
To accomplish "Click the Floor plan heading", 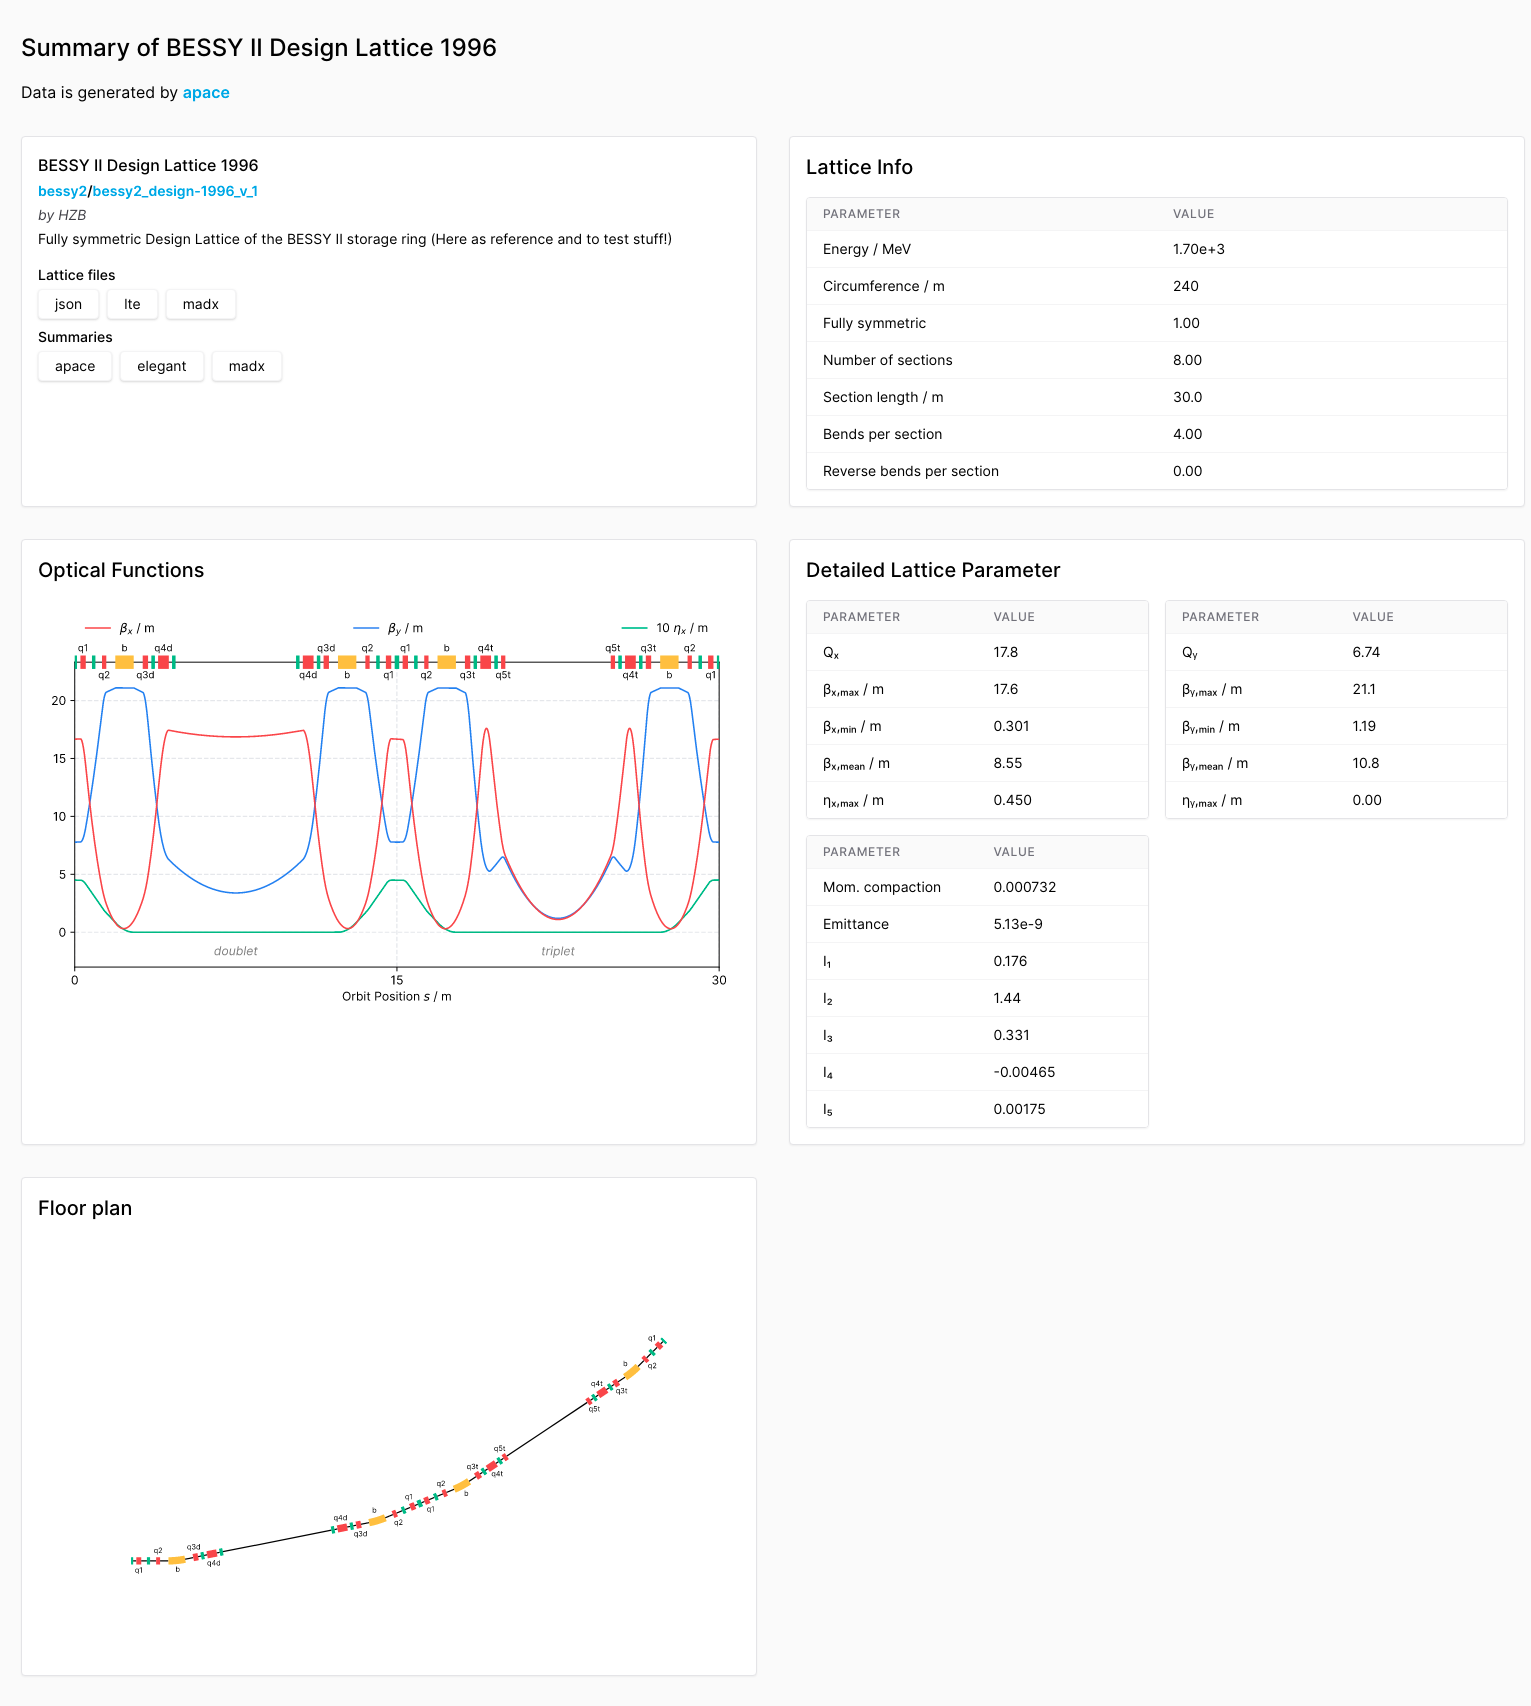I will (85, 1208).
